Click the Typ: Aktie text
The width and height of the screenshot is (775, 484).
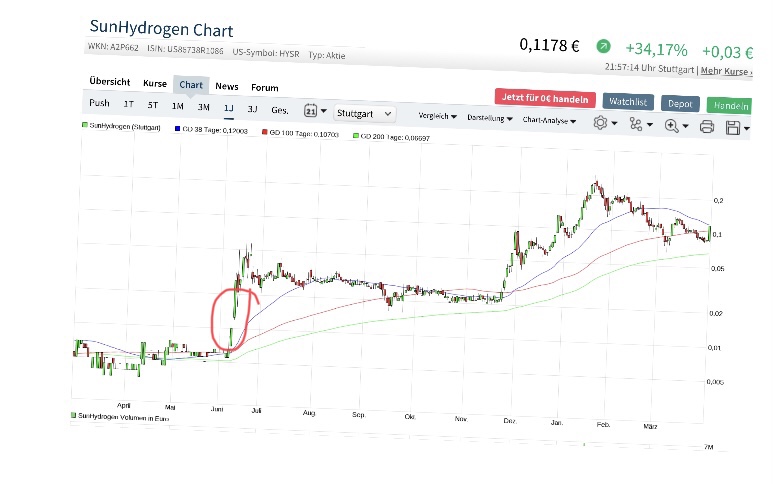click(x=327, y=55)
